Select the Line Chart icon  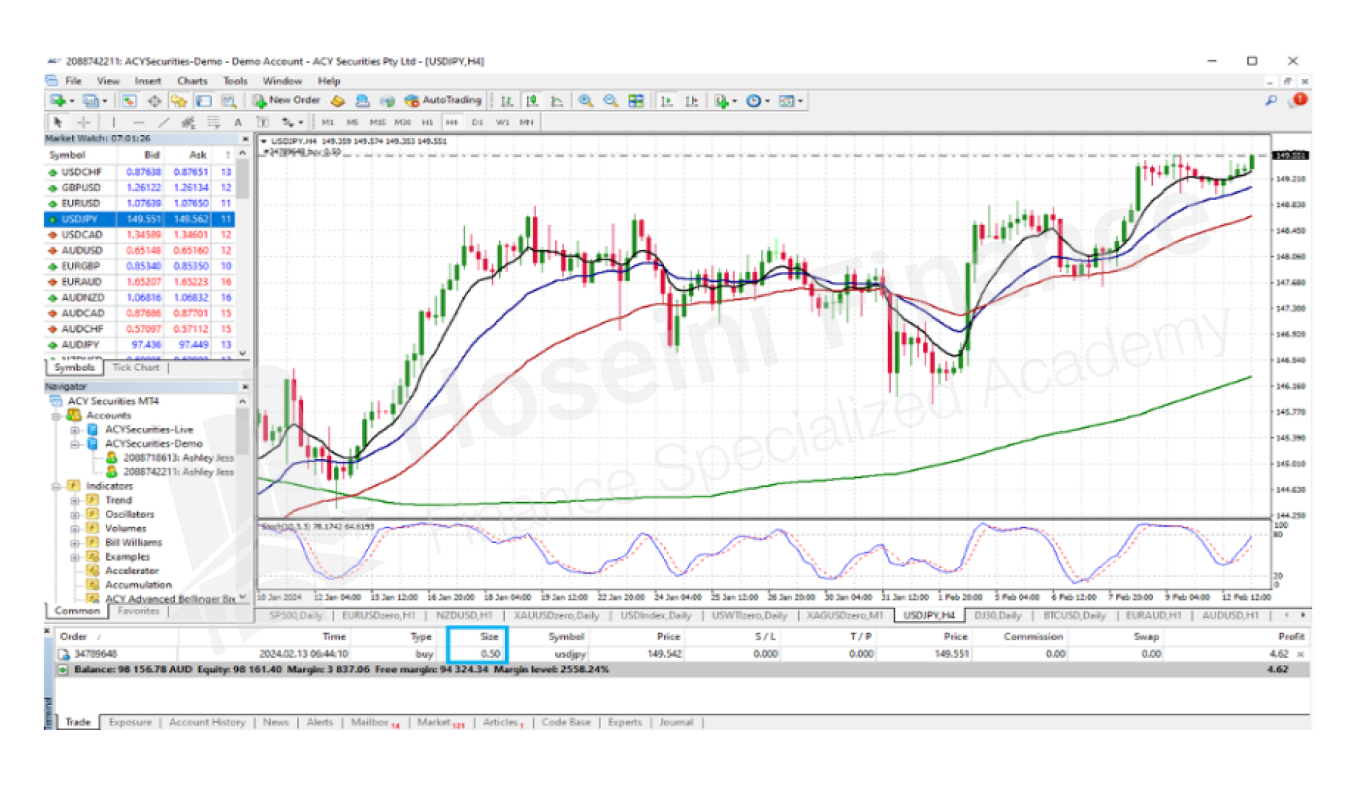(556, 100)
